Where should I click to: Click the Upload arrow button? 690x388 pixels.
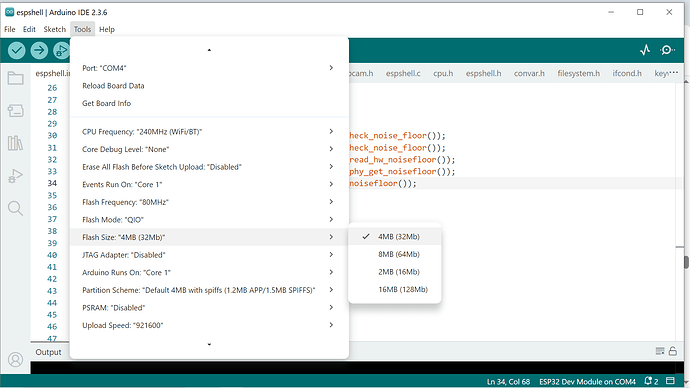point(39,50)
